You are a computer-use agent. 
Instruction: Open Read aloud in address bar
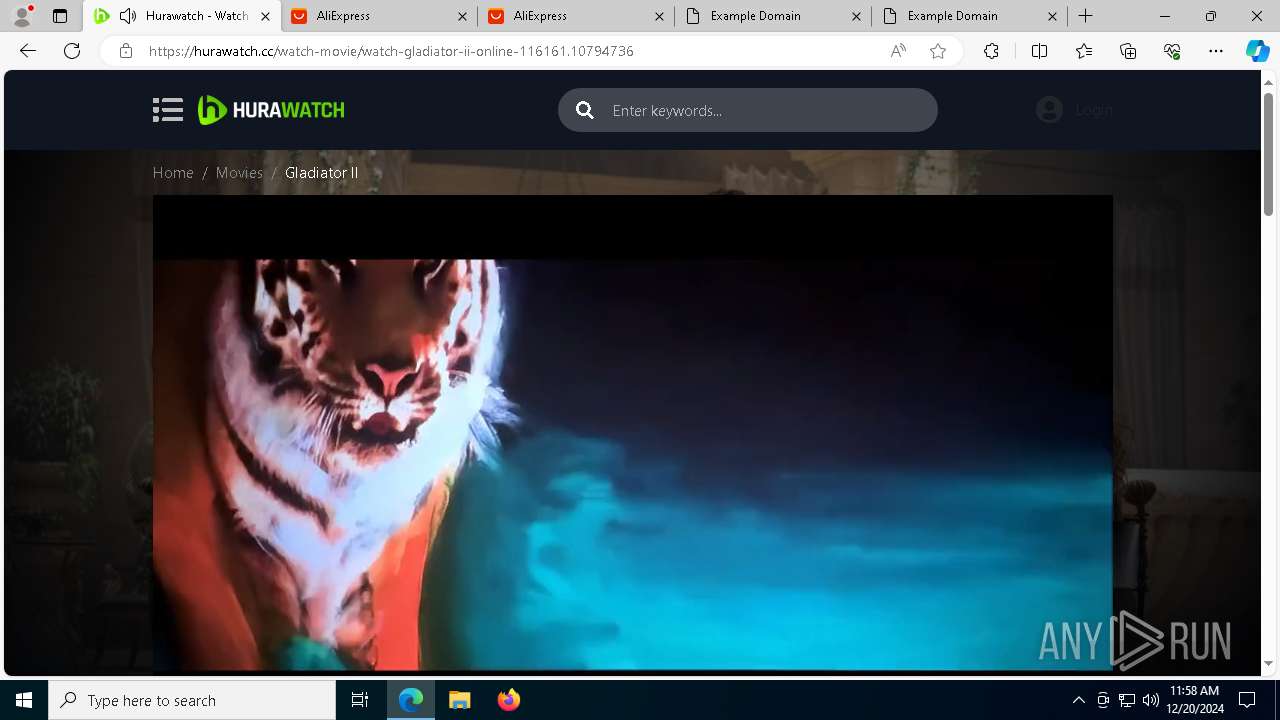click(898, 51)
